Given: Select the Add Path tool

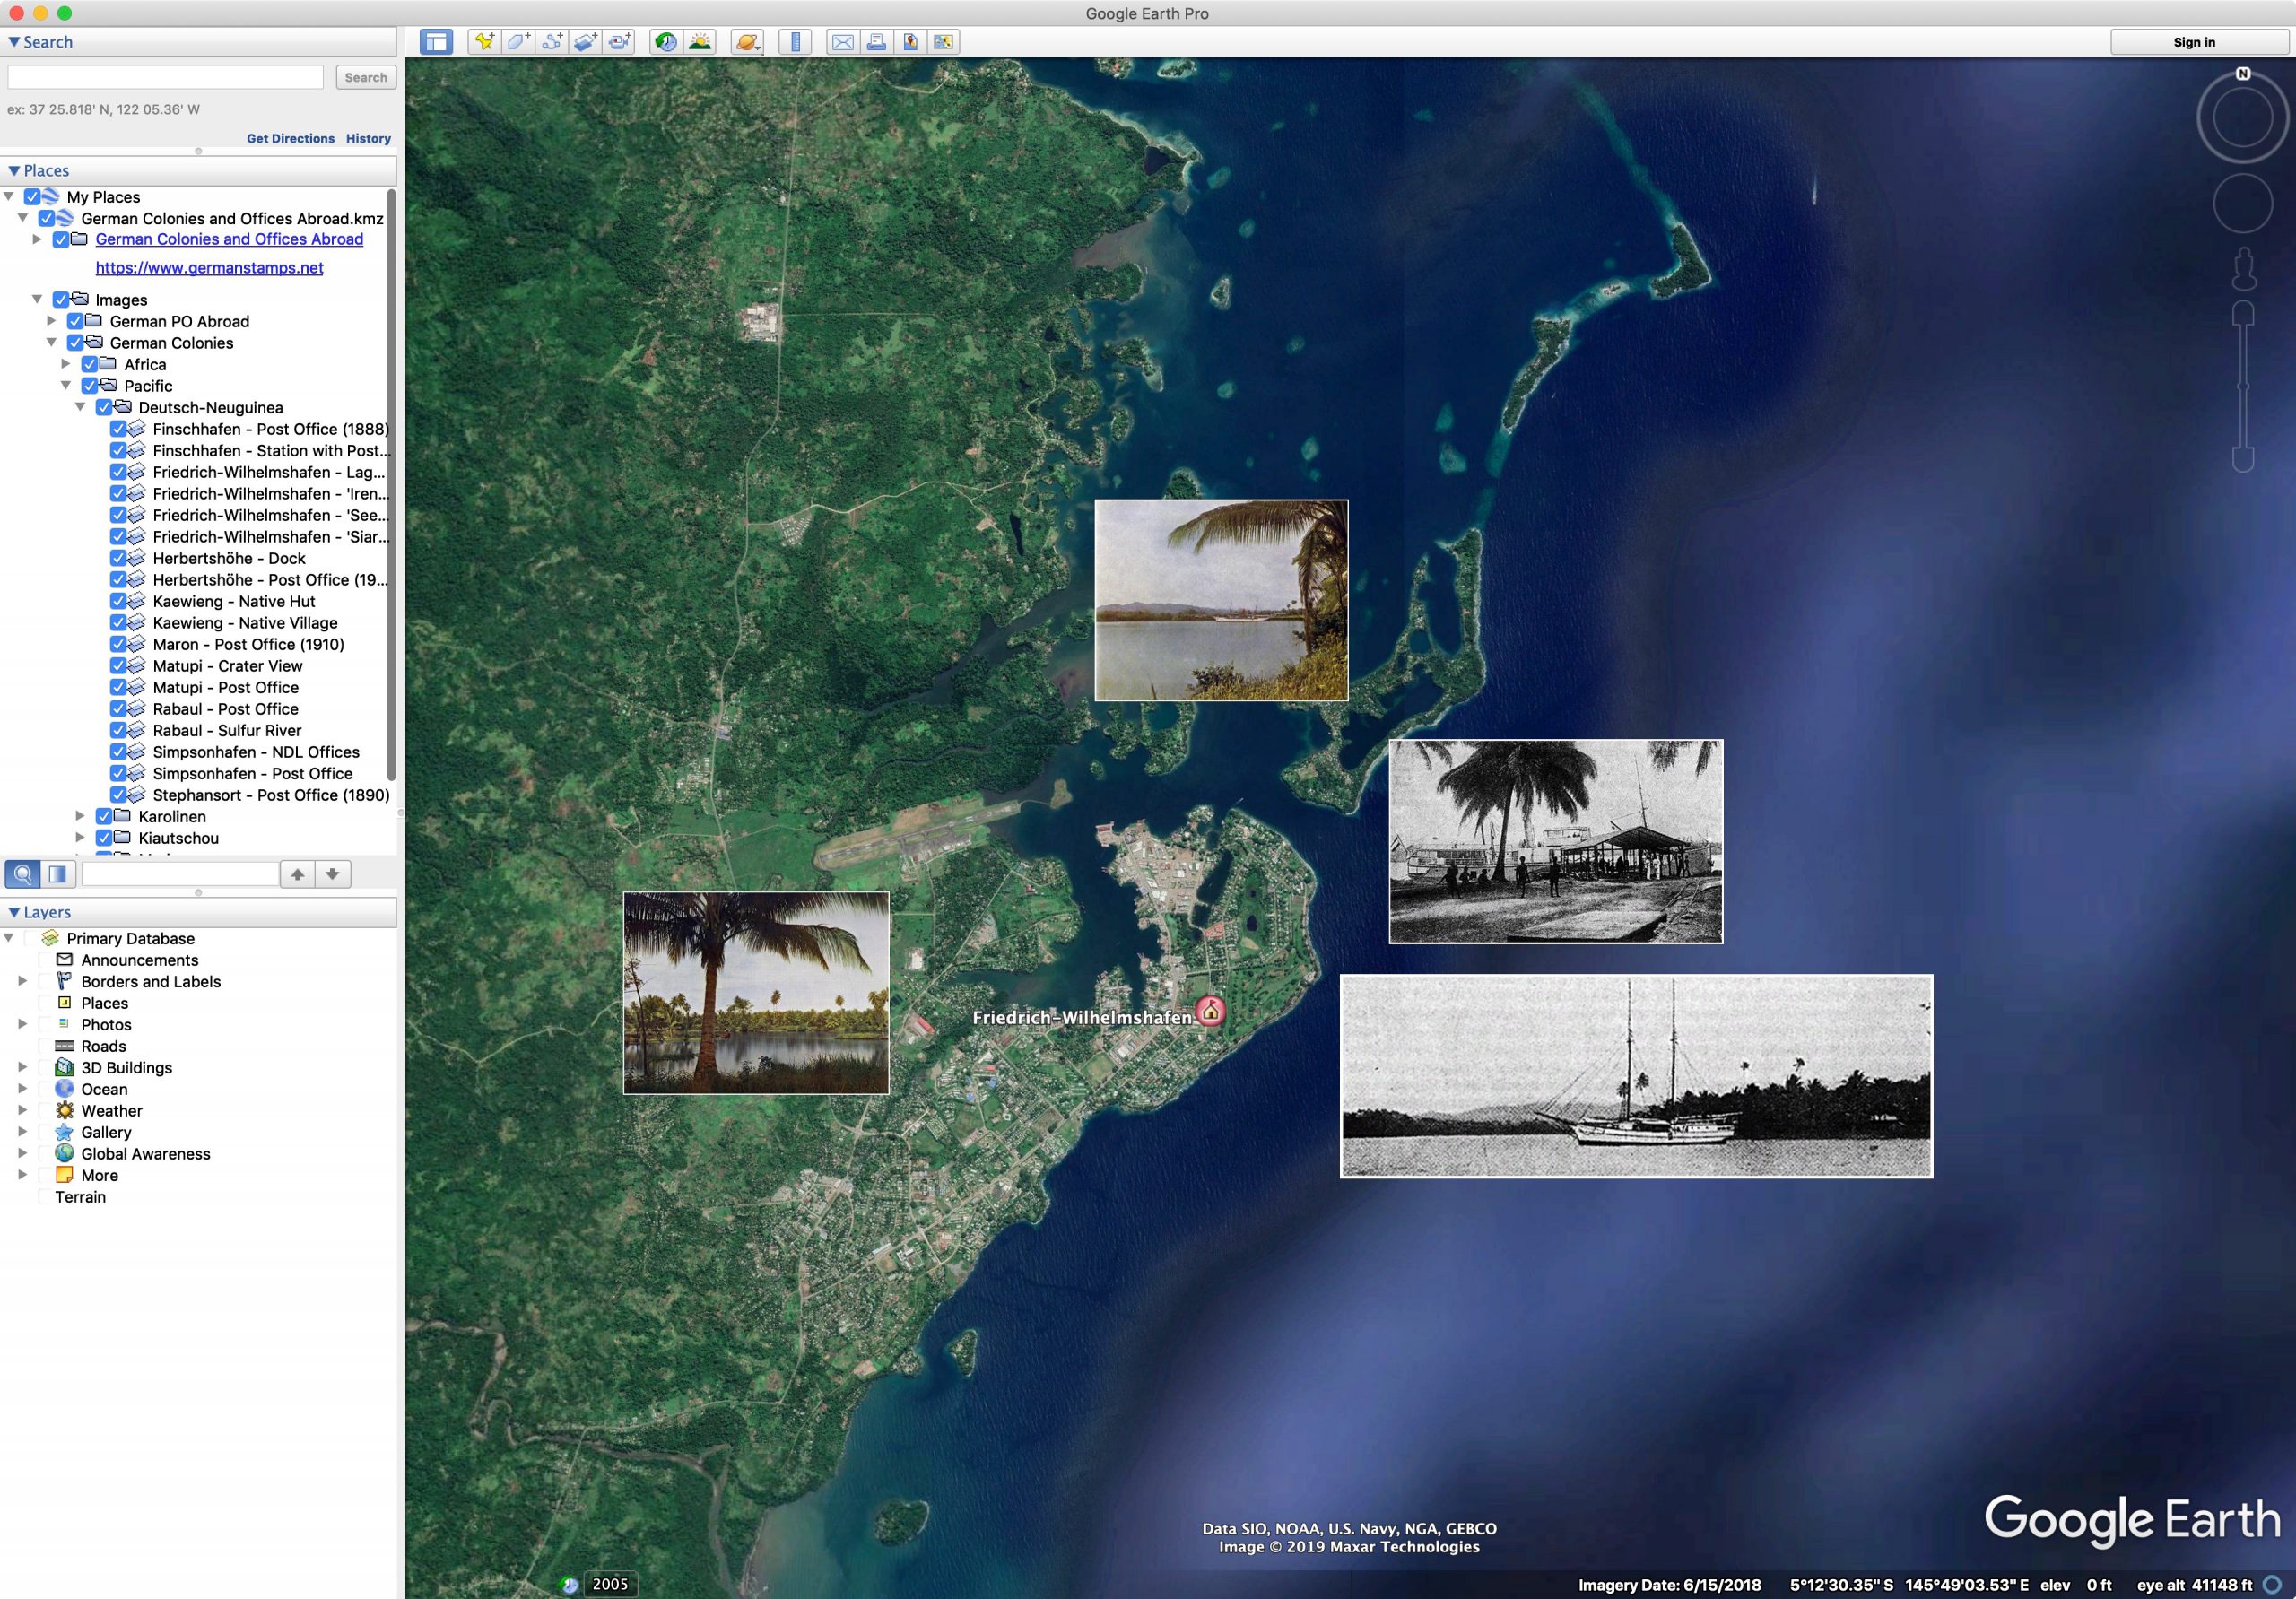Looking at the screenshot, I should tap(552, 42).
